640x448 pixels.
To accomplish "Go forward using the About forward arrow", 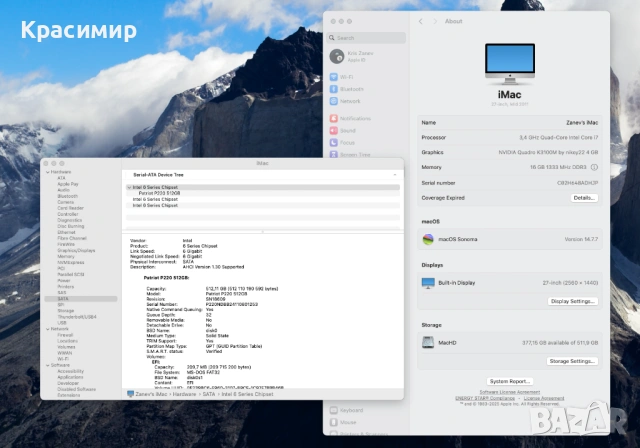I will point(435,21).
